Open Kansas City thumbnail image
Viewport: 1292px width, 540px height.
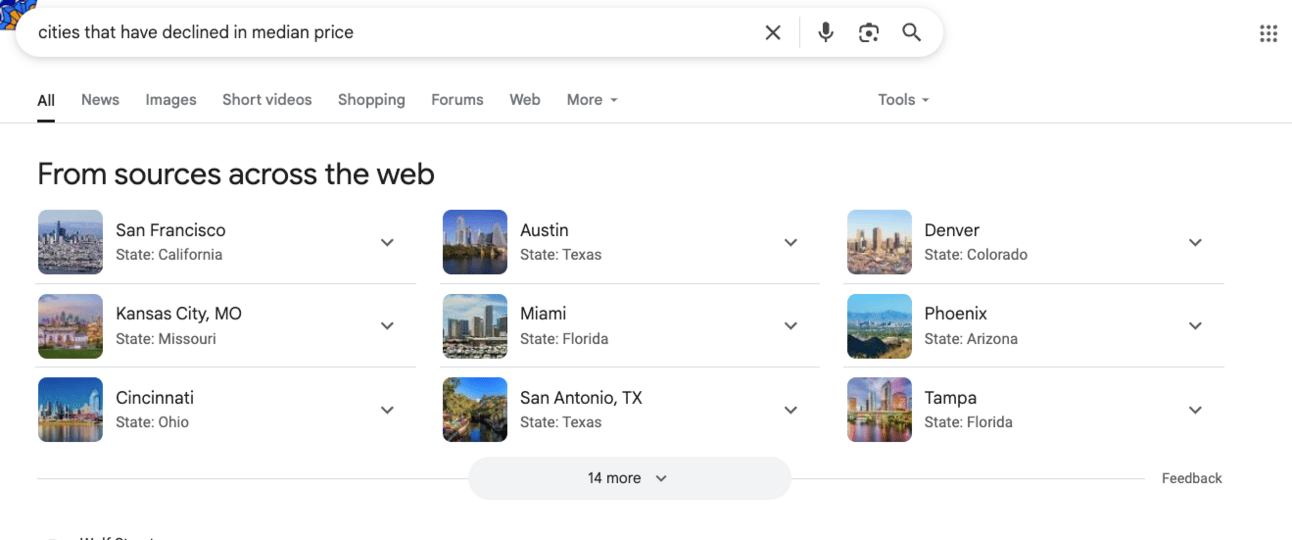tap(70, 326)
